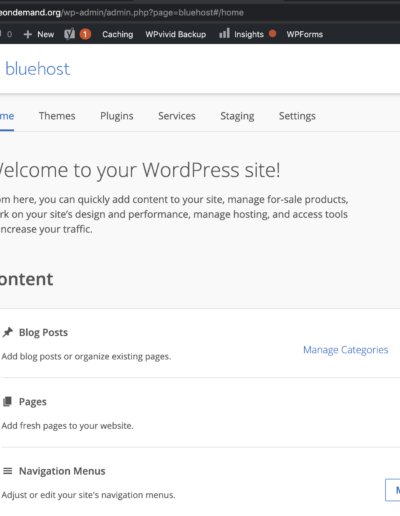Open WPForms in admin bar
400x516 pixels.
pos(305,34)
